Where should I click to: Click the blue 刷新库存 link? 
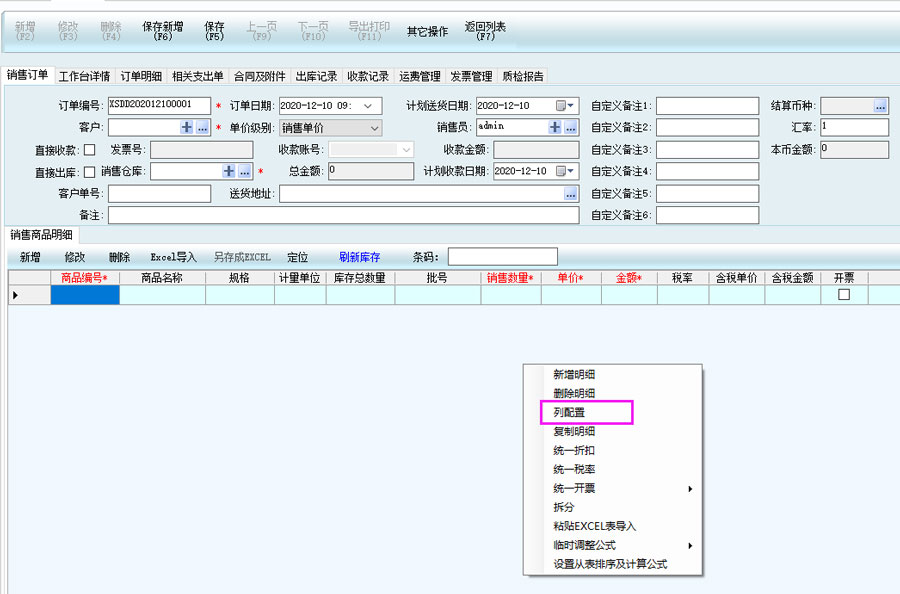pyautogui.click(x=359, y=257)
